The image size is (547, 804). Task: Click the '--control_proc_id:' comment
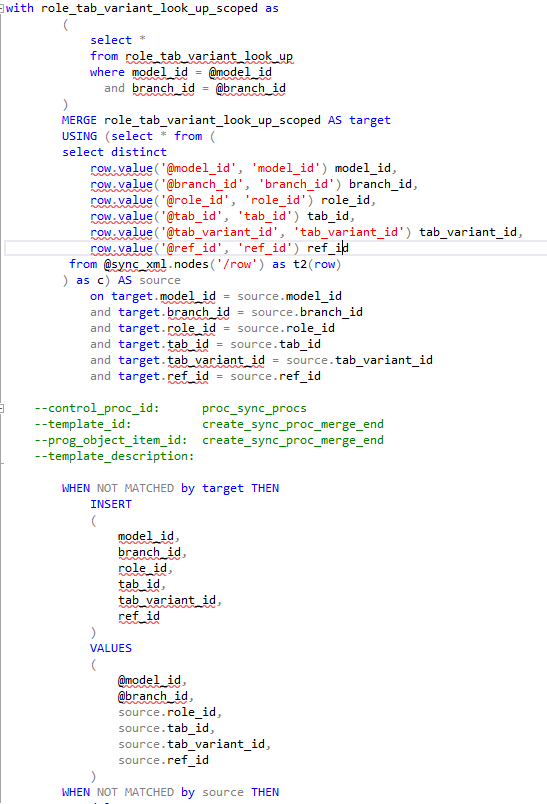97,408
